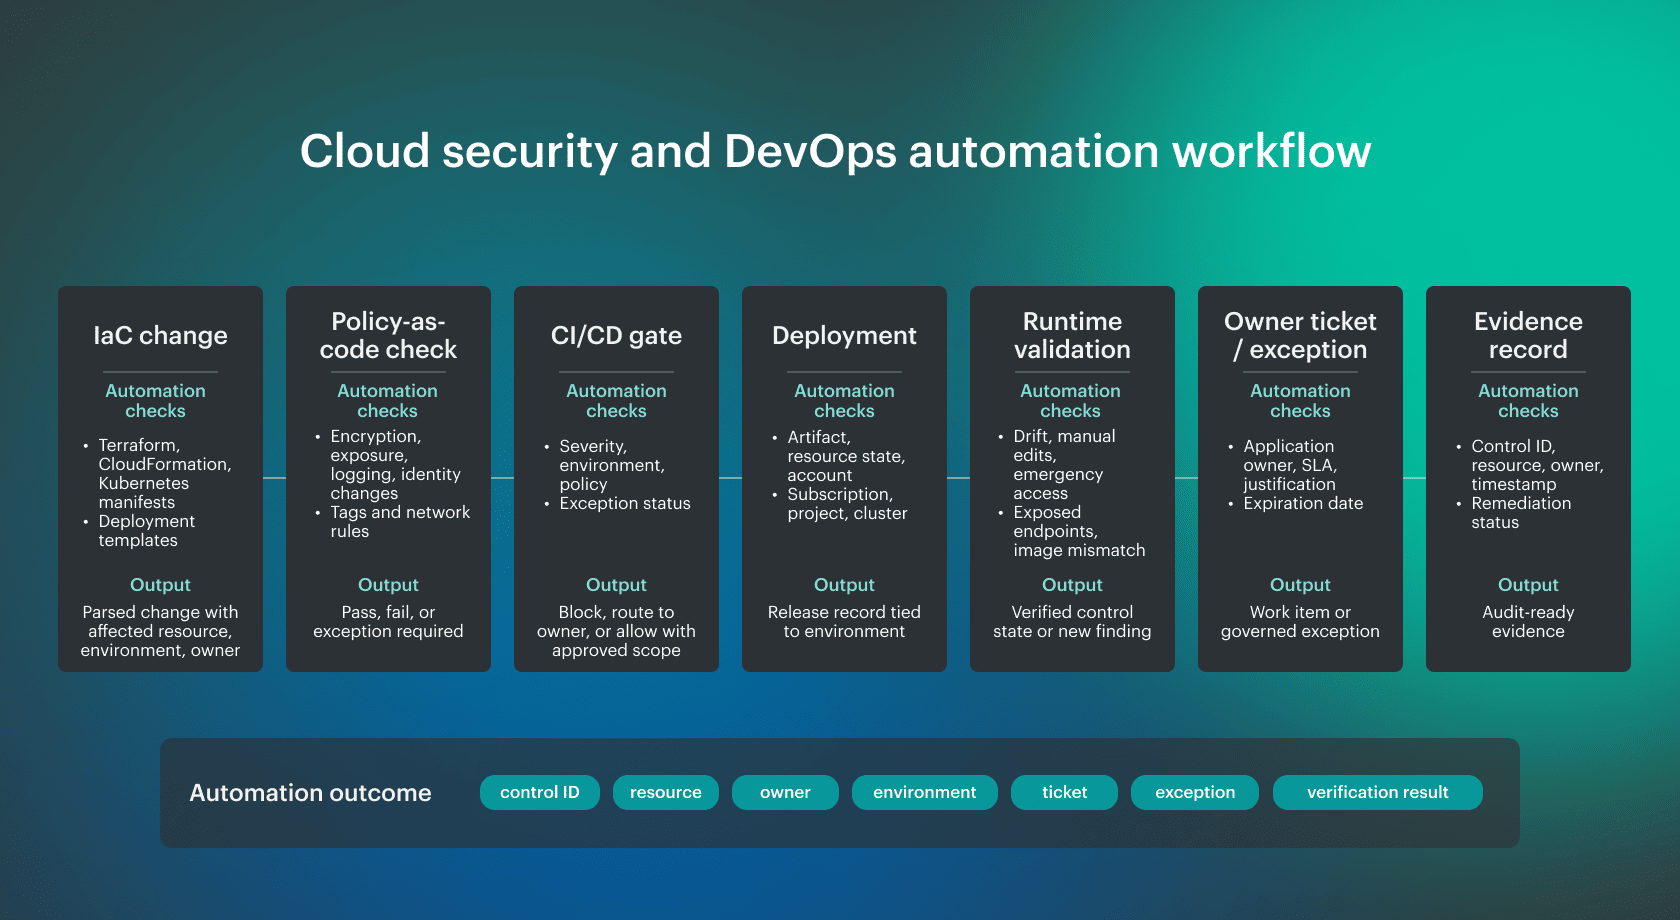Click the 'Output' label in the Policy-as-code check card

tap(388, 585)
